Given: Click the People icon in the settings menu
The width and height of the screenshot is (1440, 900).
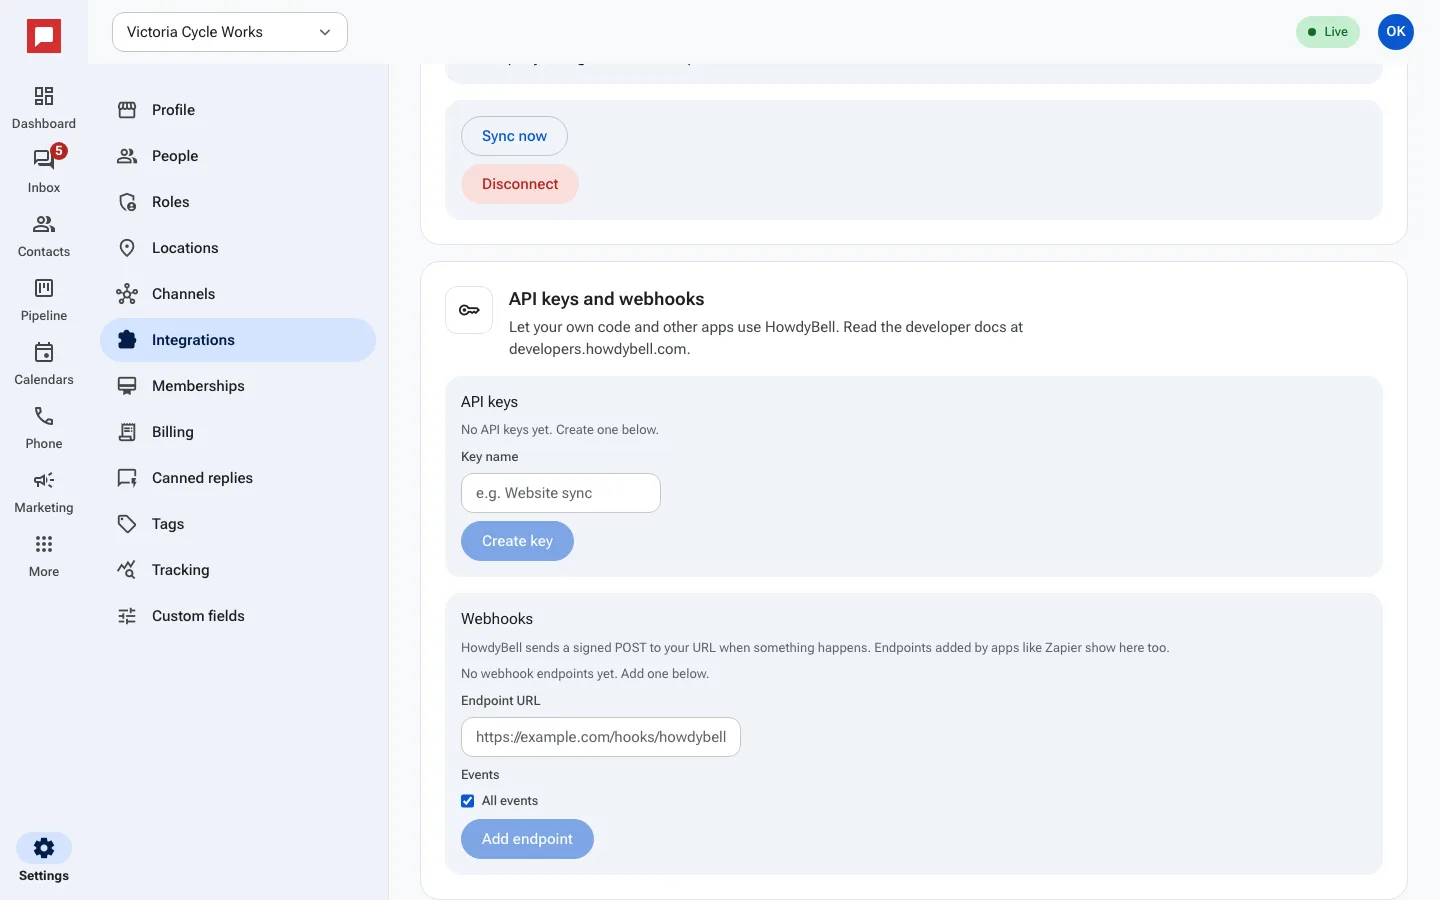Looking at the screenshot, I should point(127,156).
